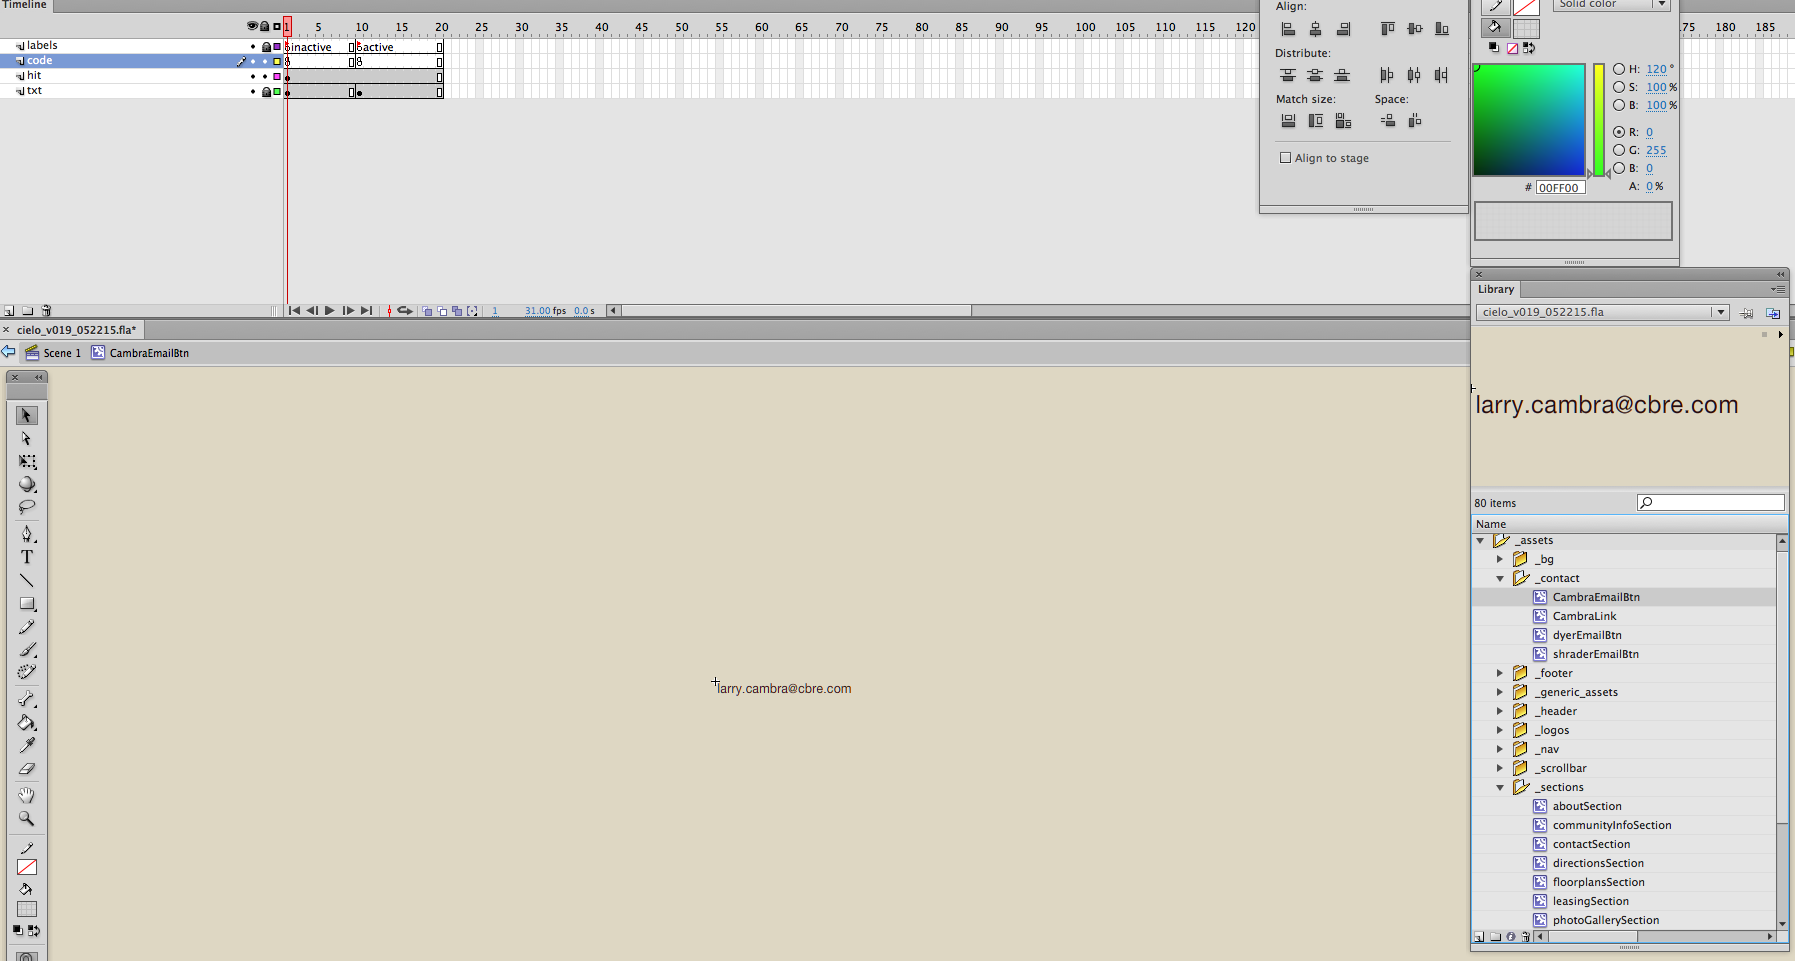Select the Zoom magnifier tool
Screen dimensions: 1795x961
(x=27, y=818)
